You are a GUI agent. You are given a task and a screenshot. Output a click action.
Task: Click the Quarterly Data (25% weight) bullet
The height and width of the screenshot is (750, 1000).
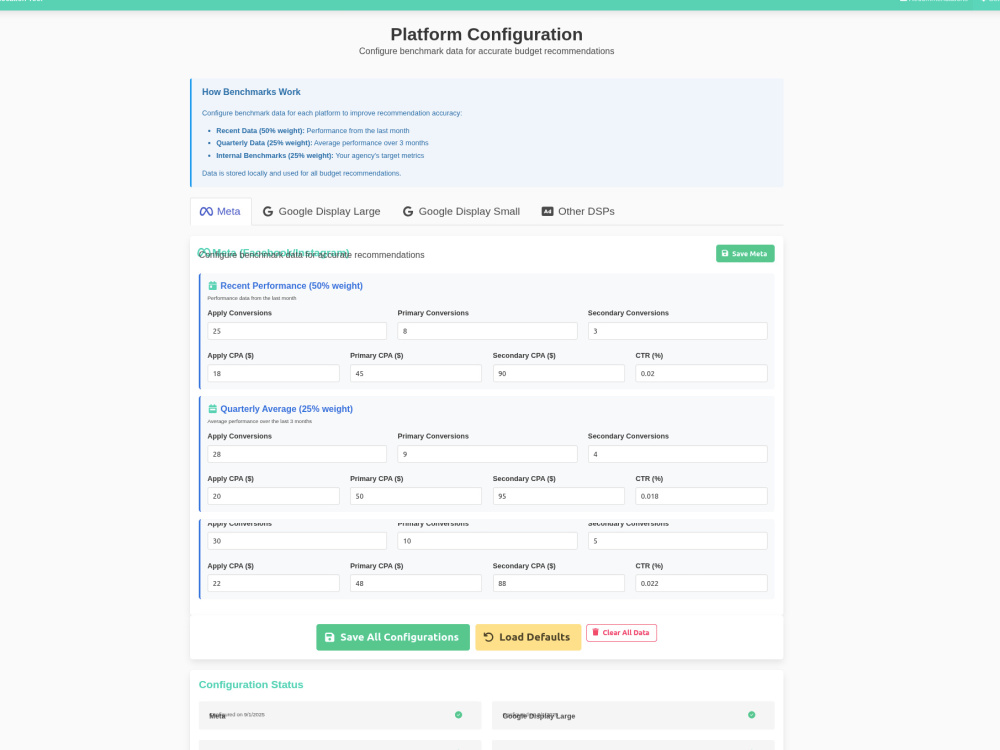tap(322, 143)
